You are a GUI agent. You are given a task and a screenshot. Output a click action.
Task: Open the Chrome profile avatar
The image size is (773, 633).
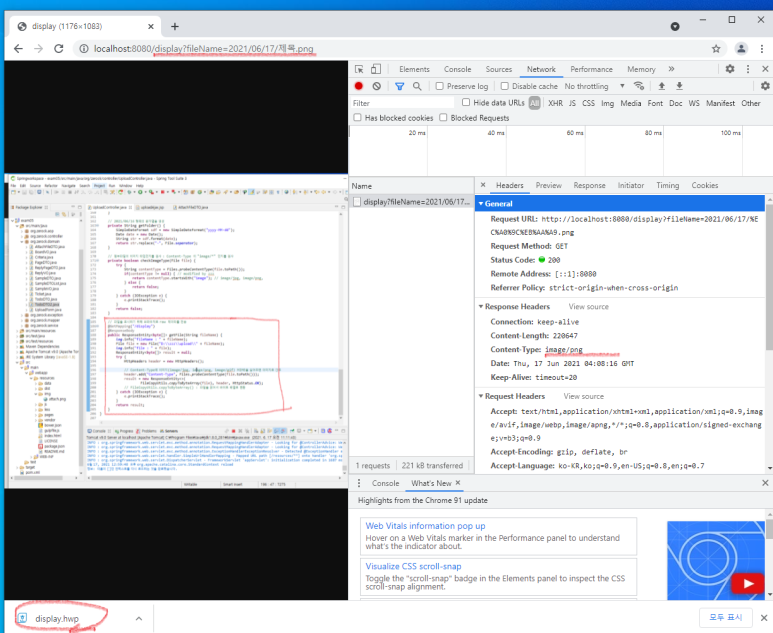click(741, 48)
